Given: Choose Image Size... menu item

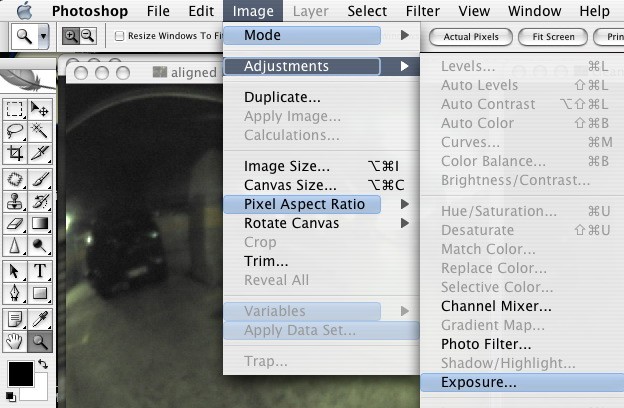Looking at the screenshot, I should [x=321, y=166].
